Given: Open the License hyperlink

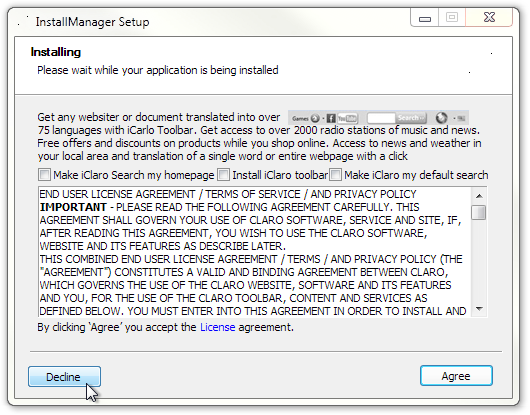Looking at the screenshot, I should point(217,327).
